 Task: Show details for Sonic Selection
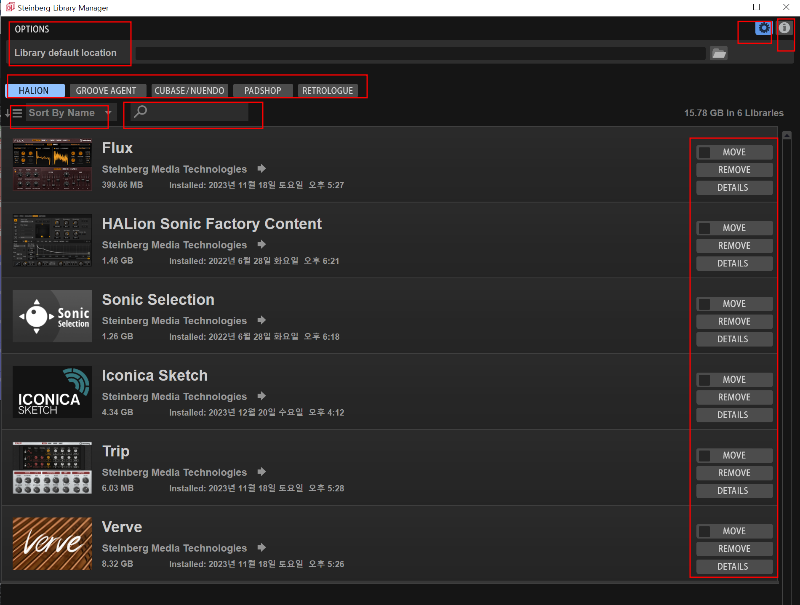734,339
